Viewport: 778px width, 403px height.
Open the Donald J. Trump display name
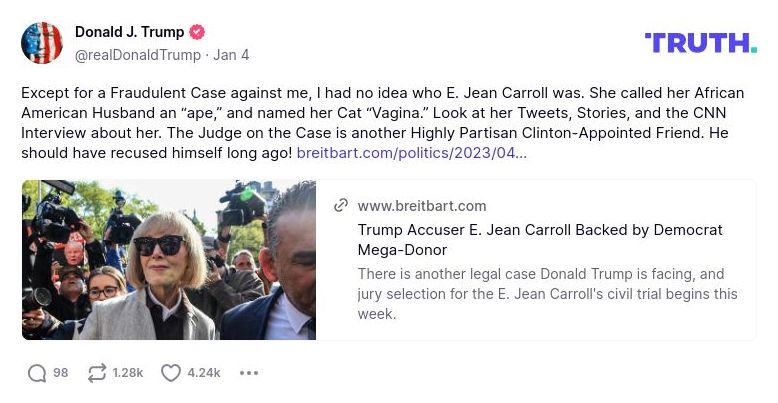pyautogui.click(x=129, y=32)
